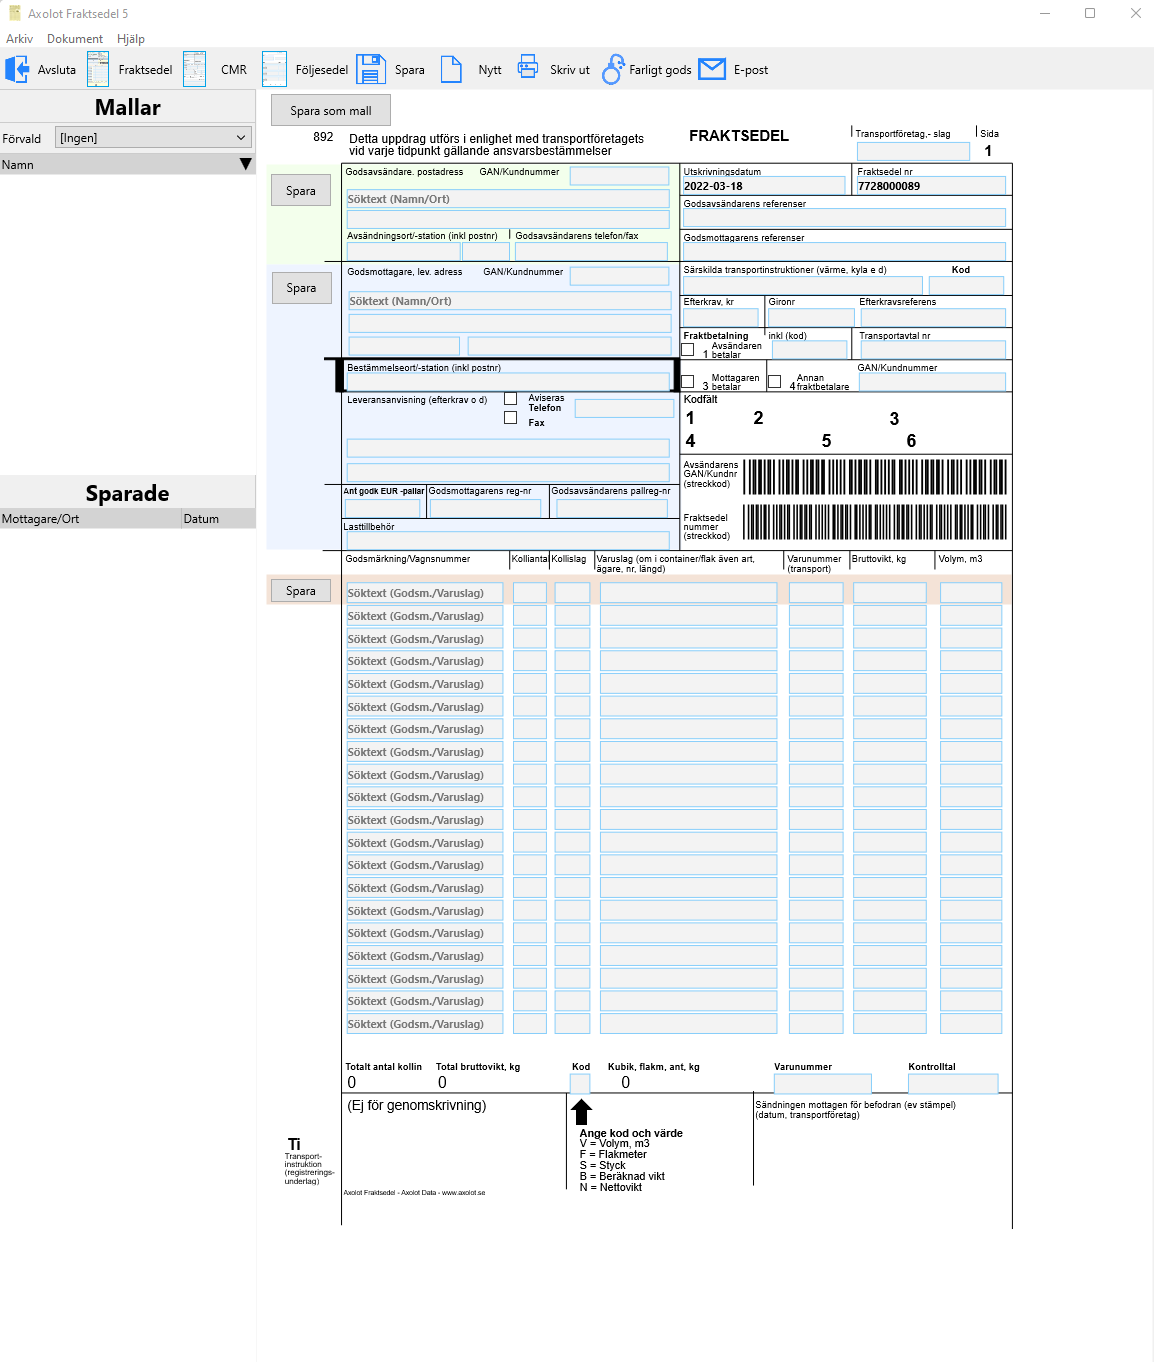Click the Spara som mall button
The image size is (1154, 1362).
tap(331, 111)
